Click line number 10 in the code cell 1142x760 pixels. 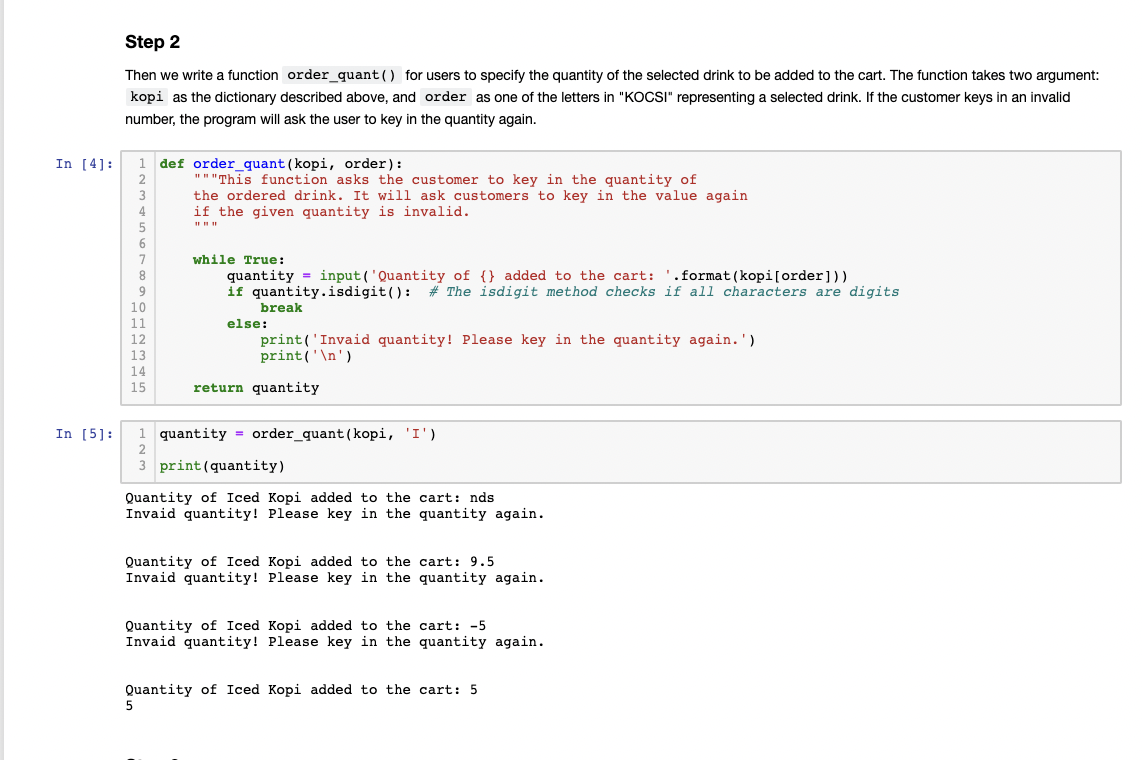[x=139, y=307]
